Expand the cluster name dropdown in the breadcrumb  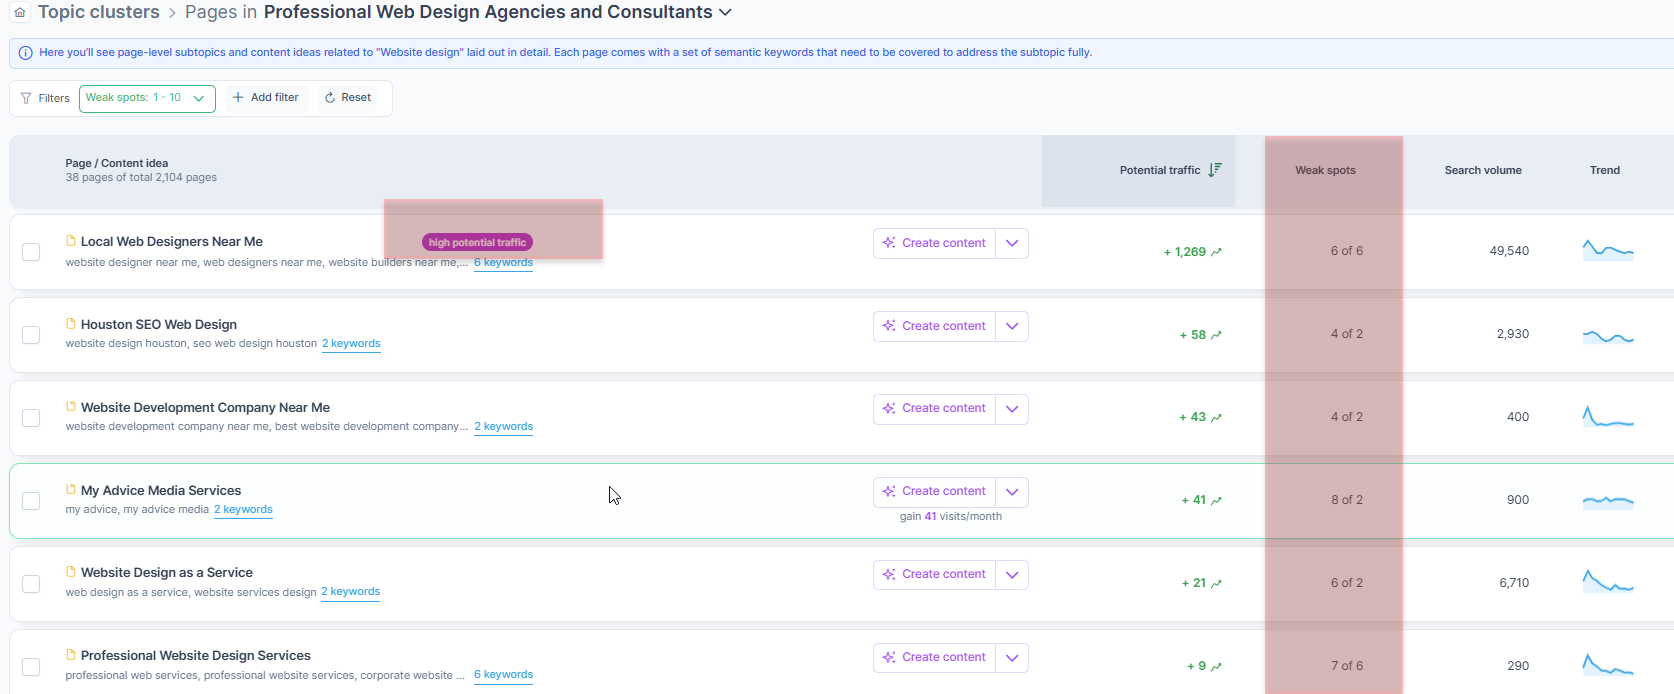(x=725, y=13)
